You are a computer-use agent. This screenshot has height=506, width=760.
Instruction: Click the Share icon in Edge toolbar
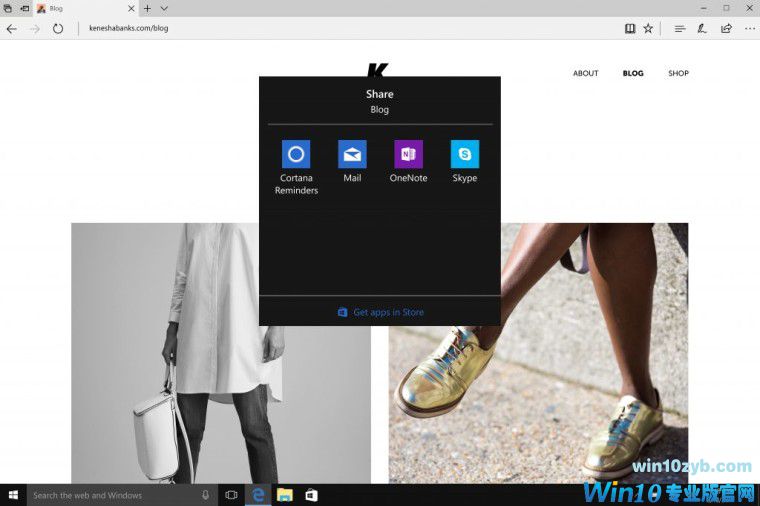[x=726, y=29]
